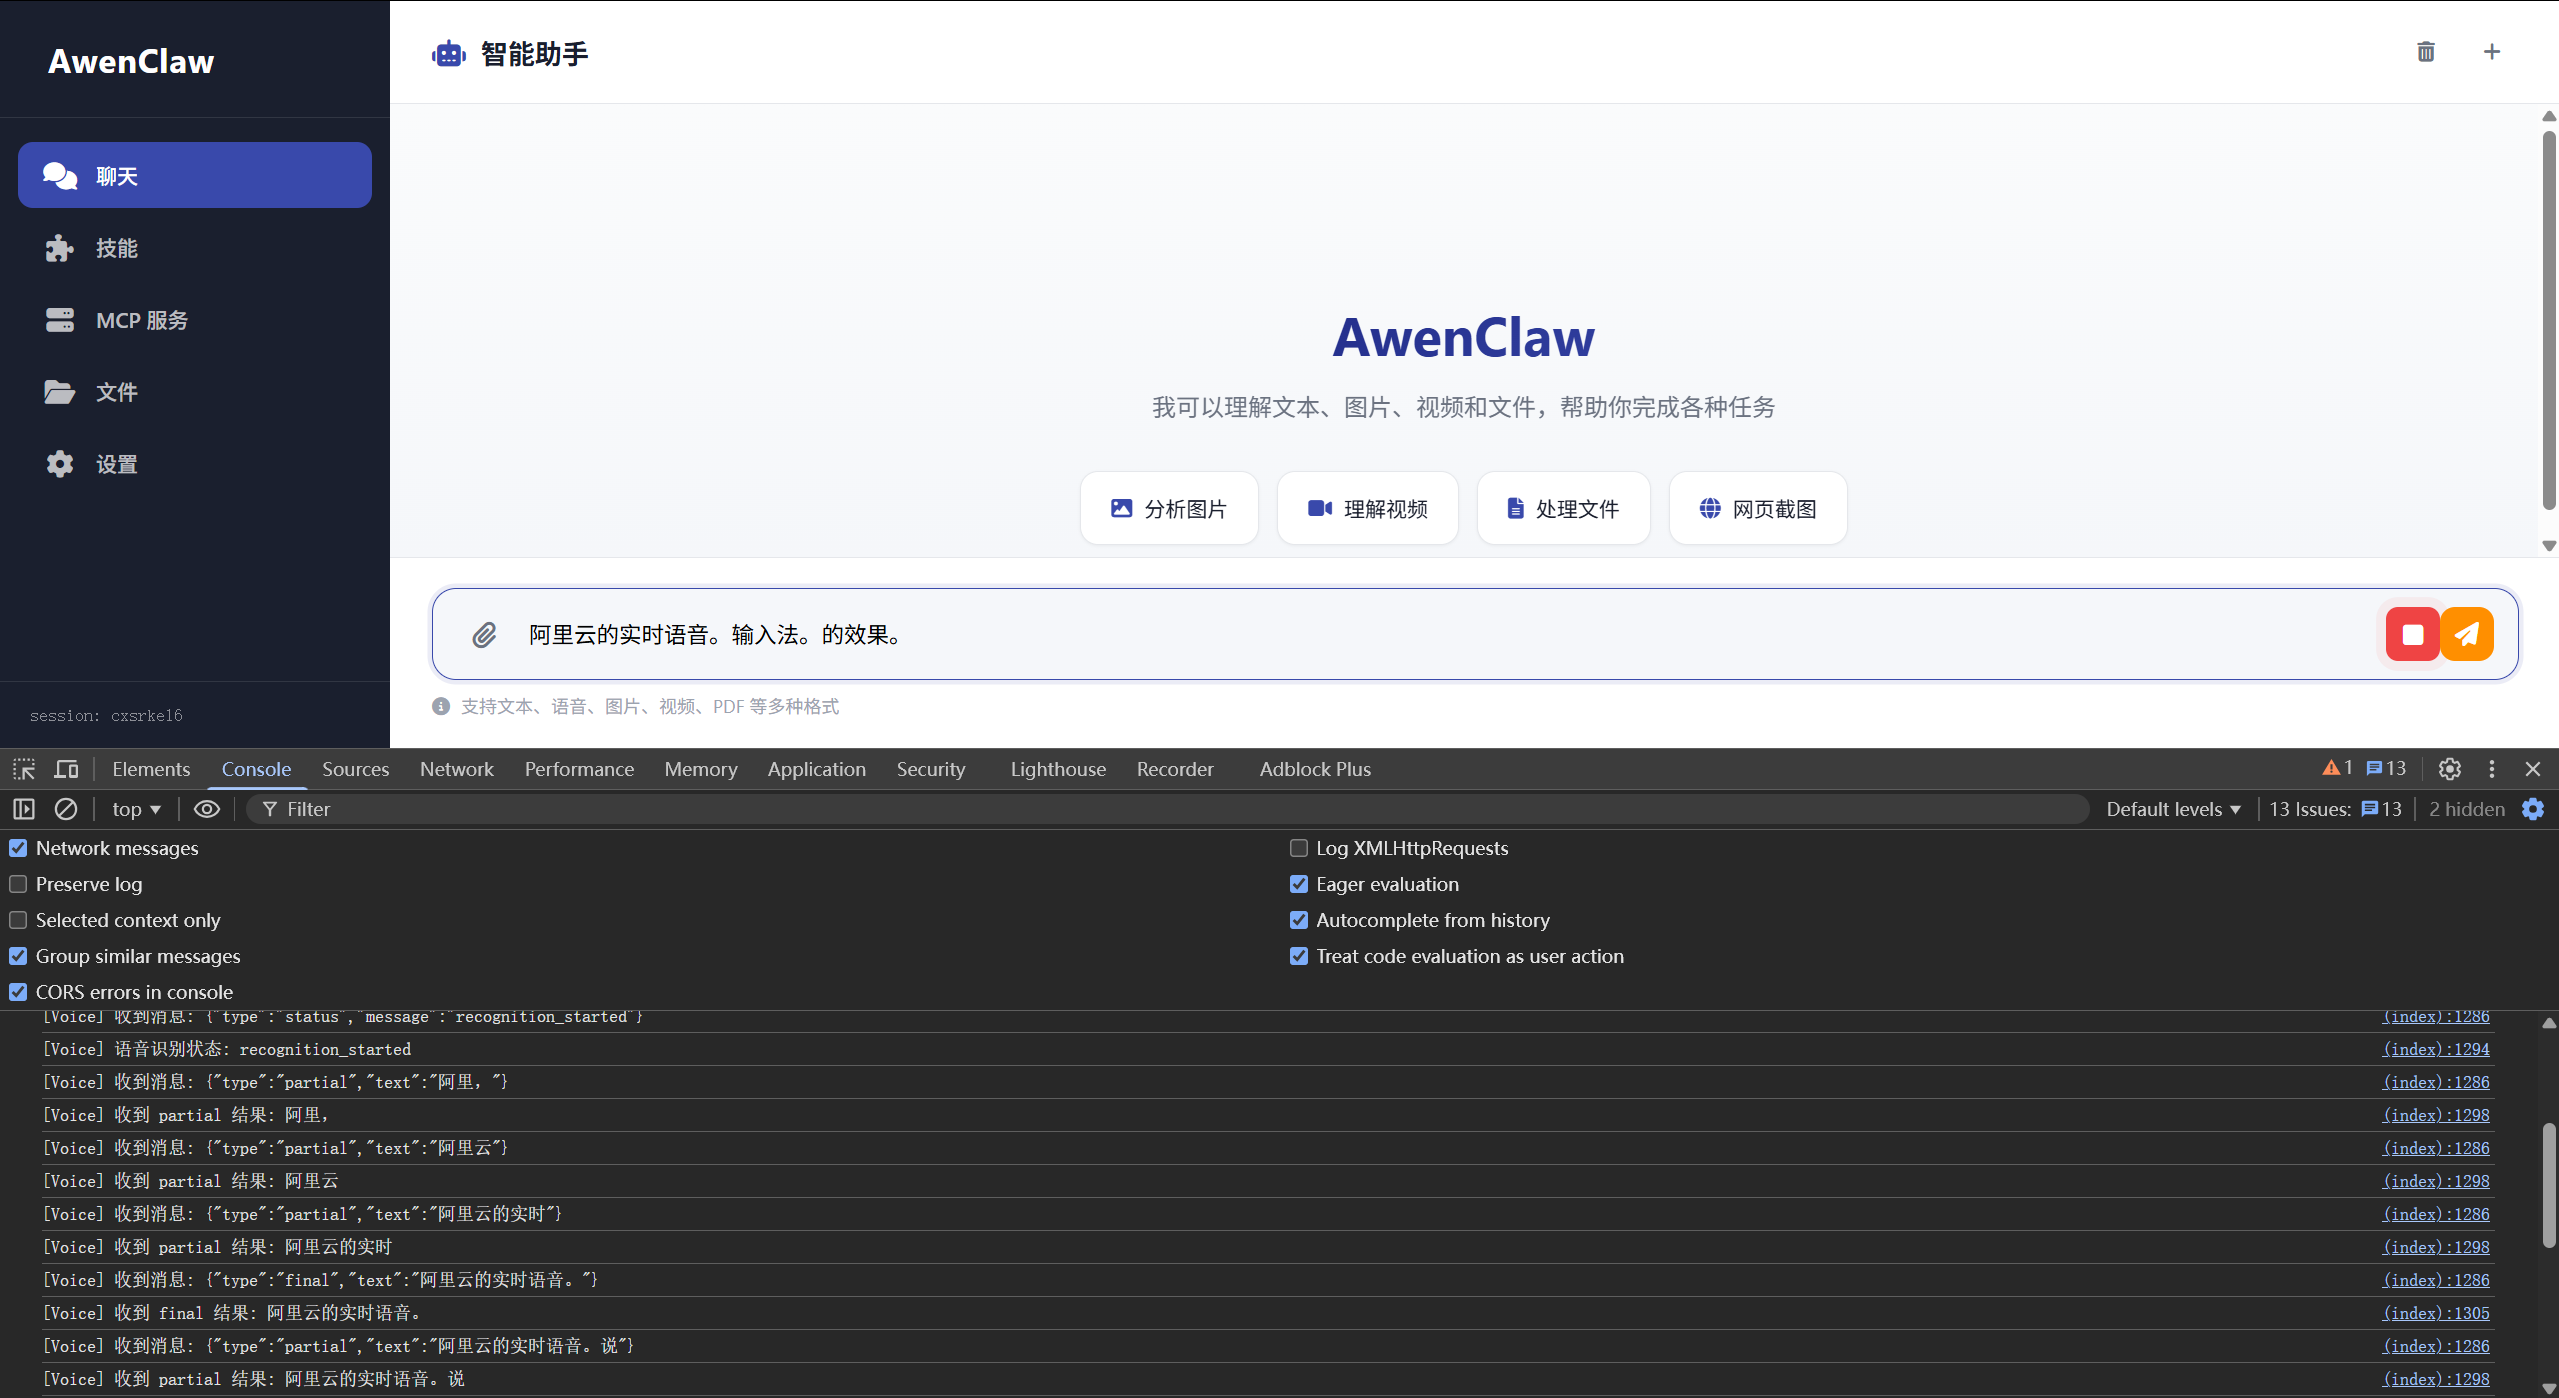Image resolution: width=2559 pixels, height=1398 pixels.
Task: Click the 分析图片 quick action button
Action: (x=1168, y=509)
